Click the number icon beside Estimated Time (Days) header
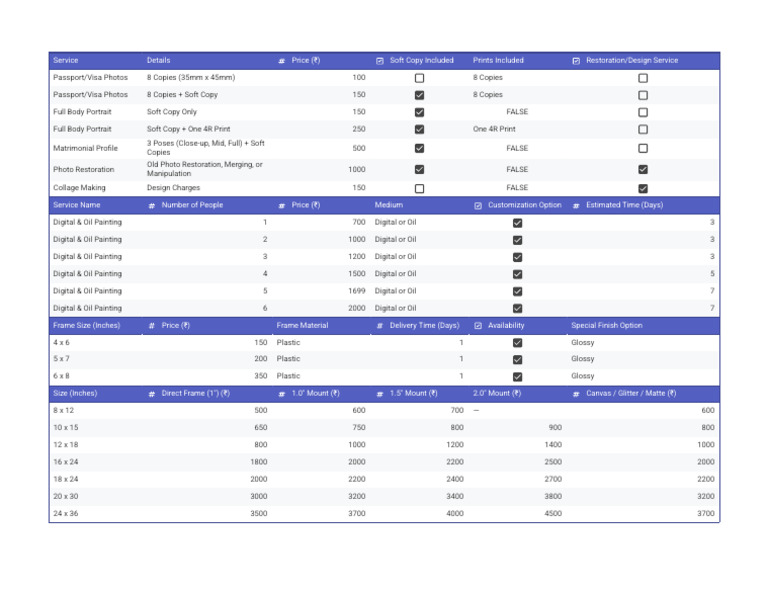 pos(576,206)
